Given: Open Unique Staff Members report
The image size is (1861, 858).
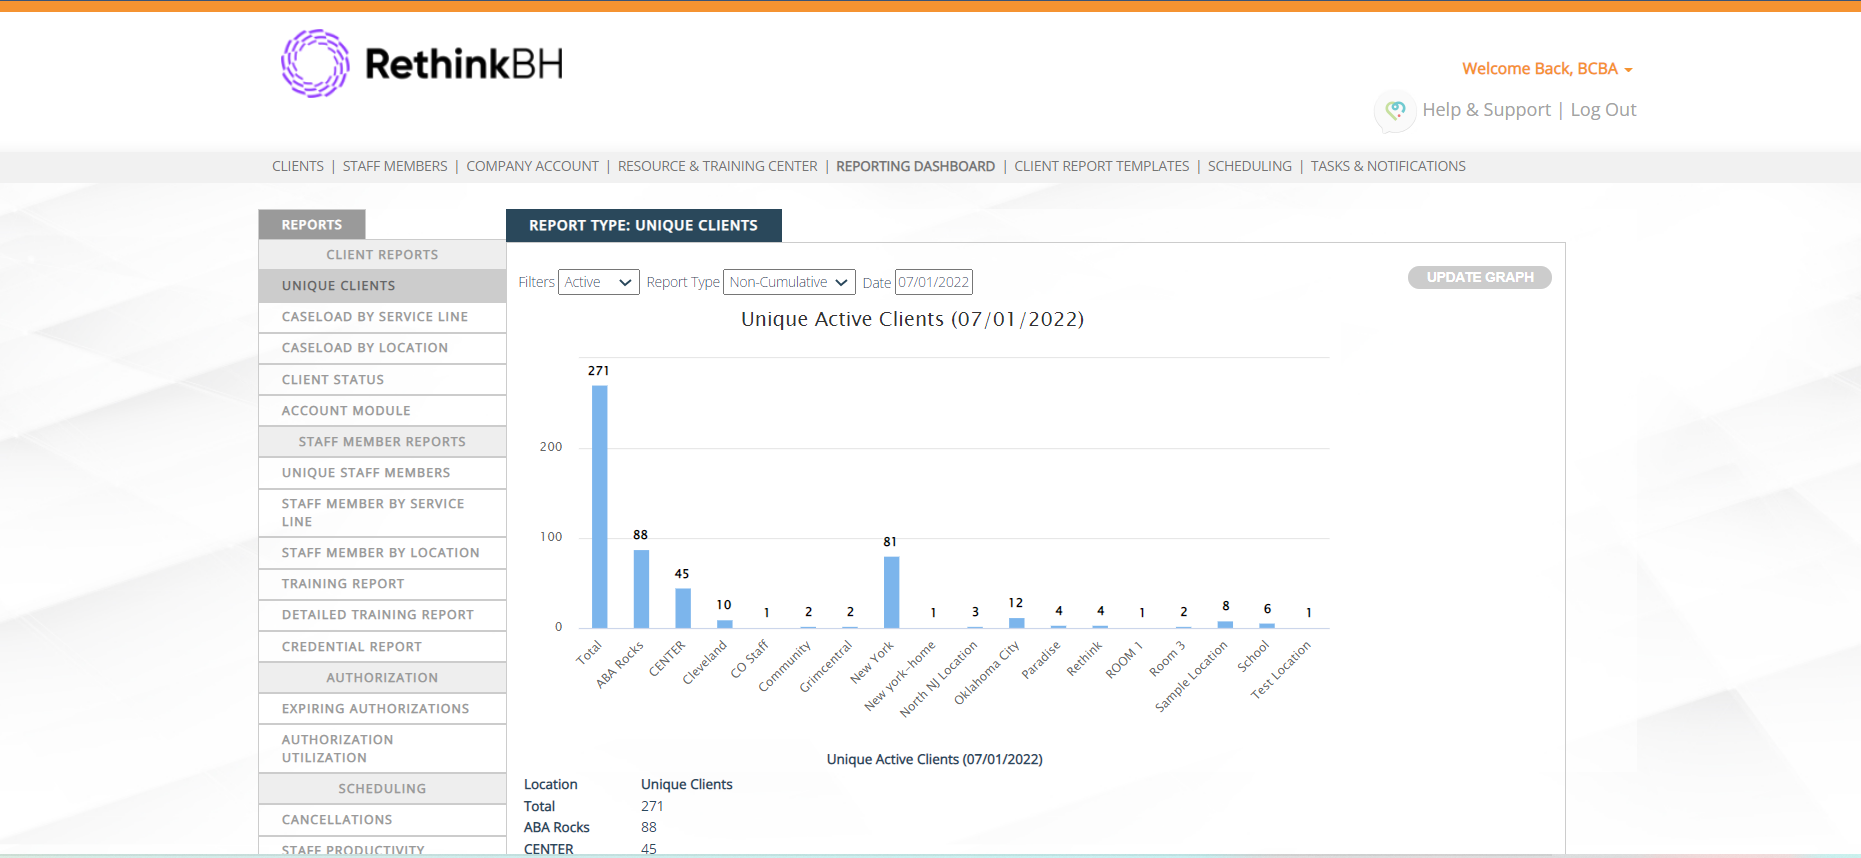Looking at the screenshot, I should click(x=382, y=473).
